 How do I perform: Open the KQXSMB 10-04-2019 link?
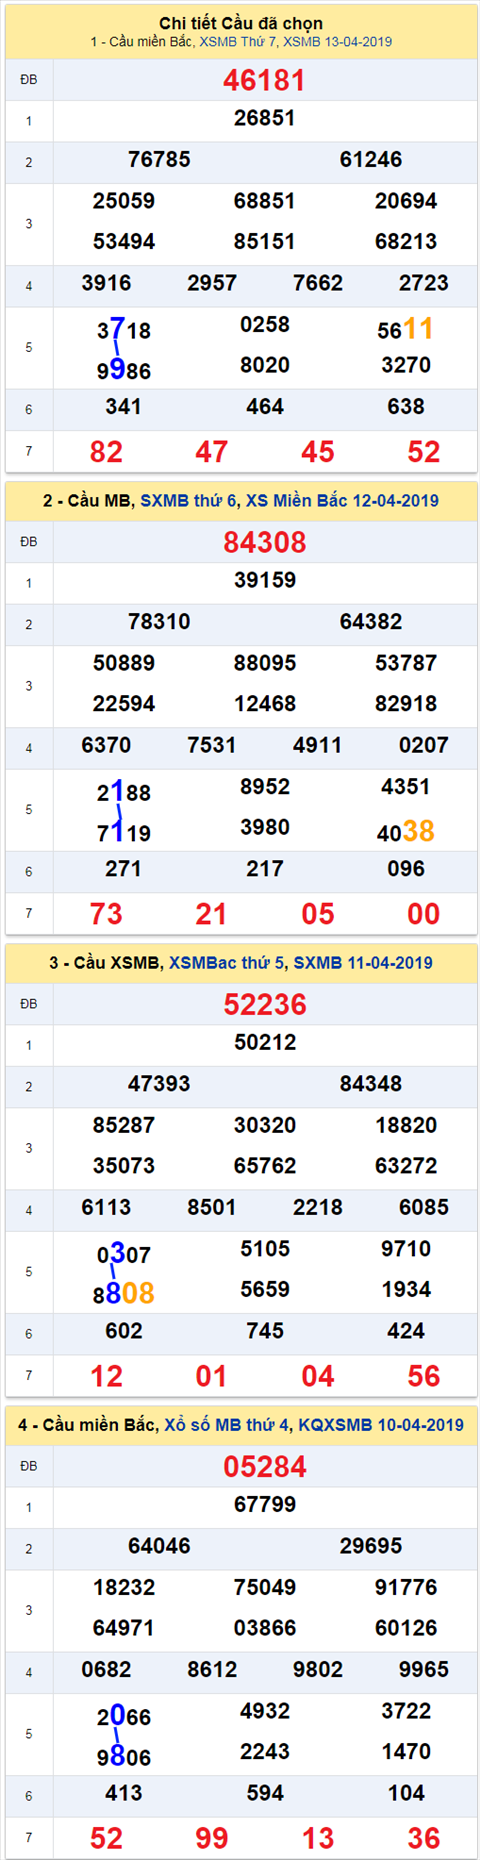click(381, 1425)
